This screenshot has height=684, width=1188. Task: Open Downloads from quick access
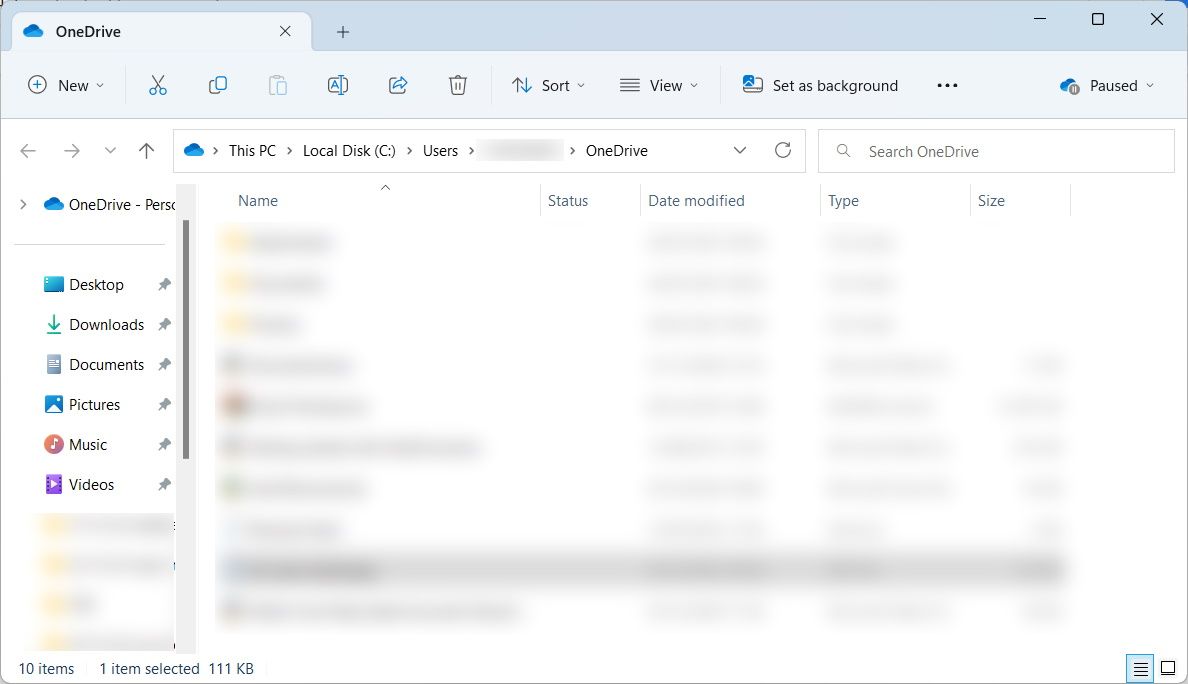(106, 325)
